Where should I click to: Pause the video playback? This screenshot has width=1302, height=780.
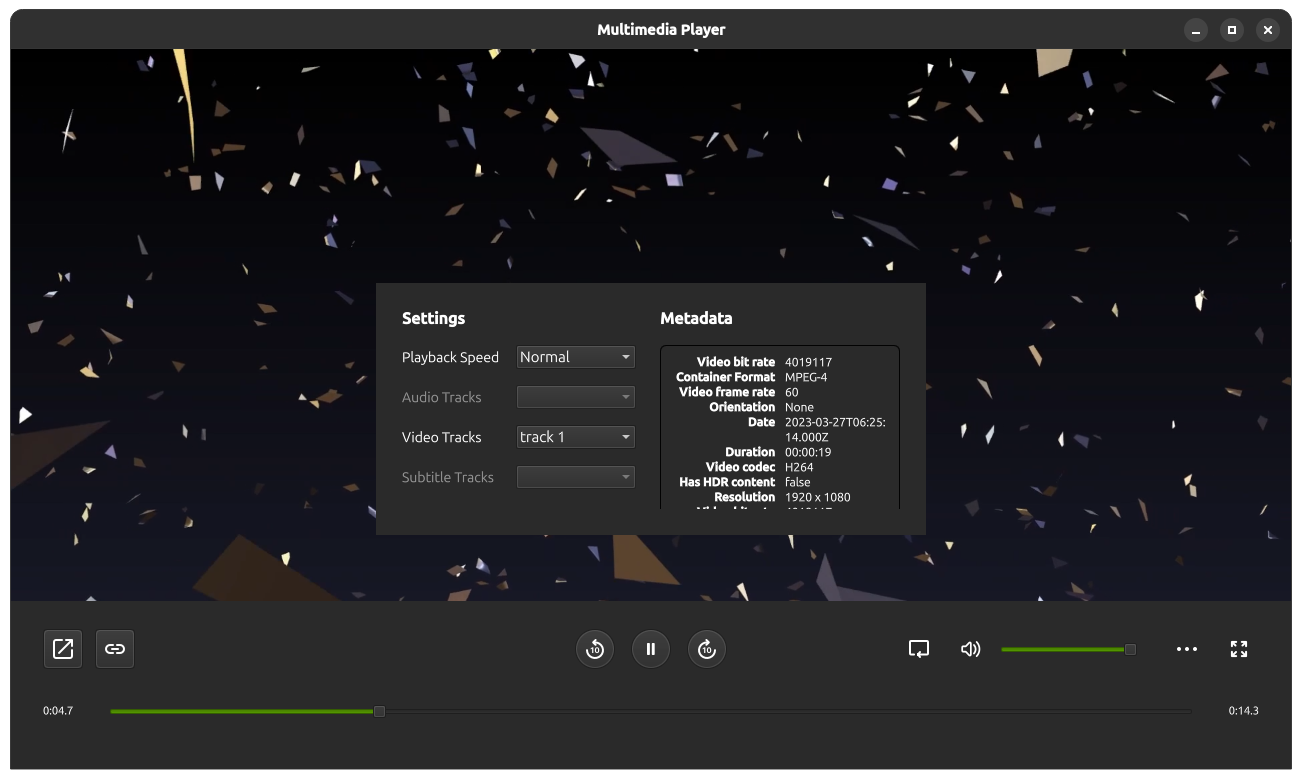tap(651, 649)
